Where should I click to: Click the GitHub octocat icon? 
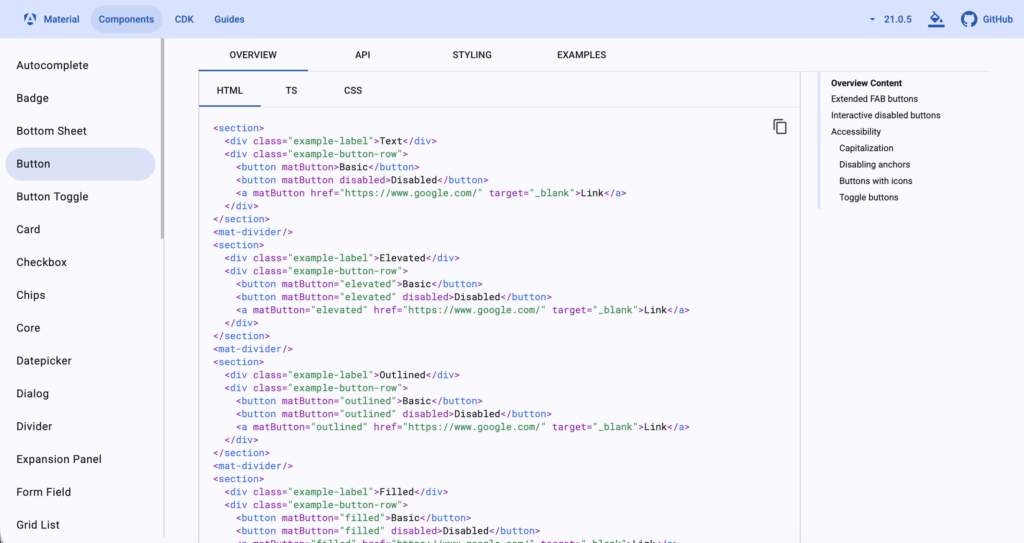point(968,19)
